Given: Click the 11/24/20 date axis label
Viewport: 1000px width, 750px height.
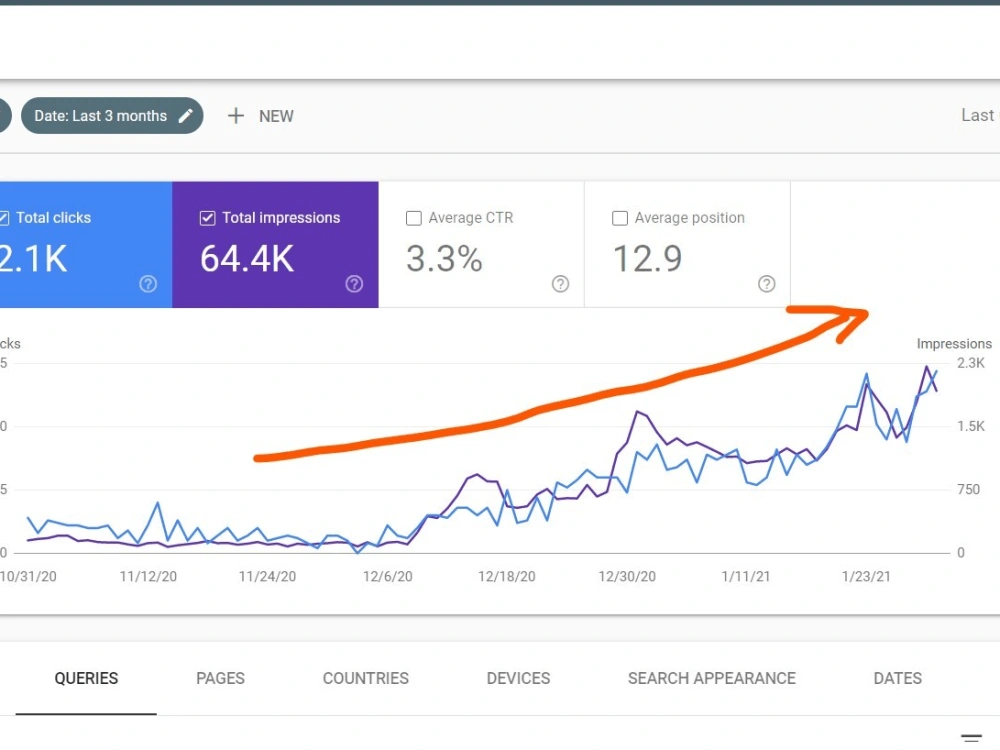Looking at the screenshot, I should tap(267, 577).
